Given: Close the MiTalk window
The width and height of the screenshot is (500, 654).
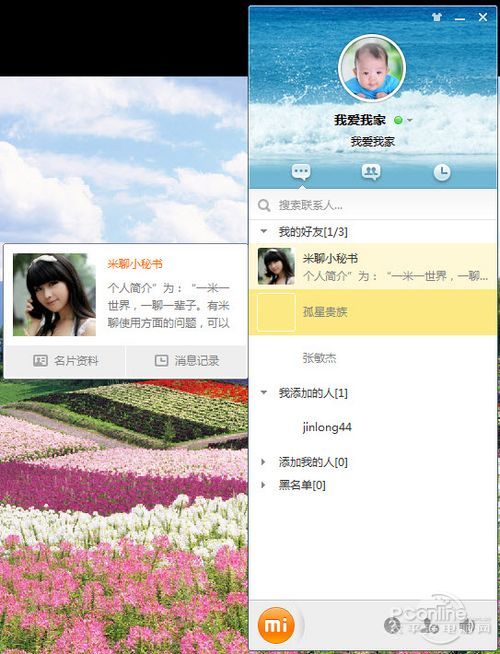Looking at the screenshot, I should coord(483,17).
